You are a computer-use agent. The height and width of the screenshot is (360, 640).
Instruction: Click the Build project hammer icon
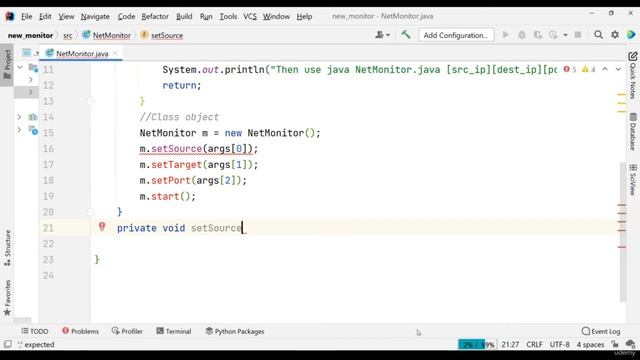coord(405,35)
